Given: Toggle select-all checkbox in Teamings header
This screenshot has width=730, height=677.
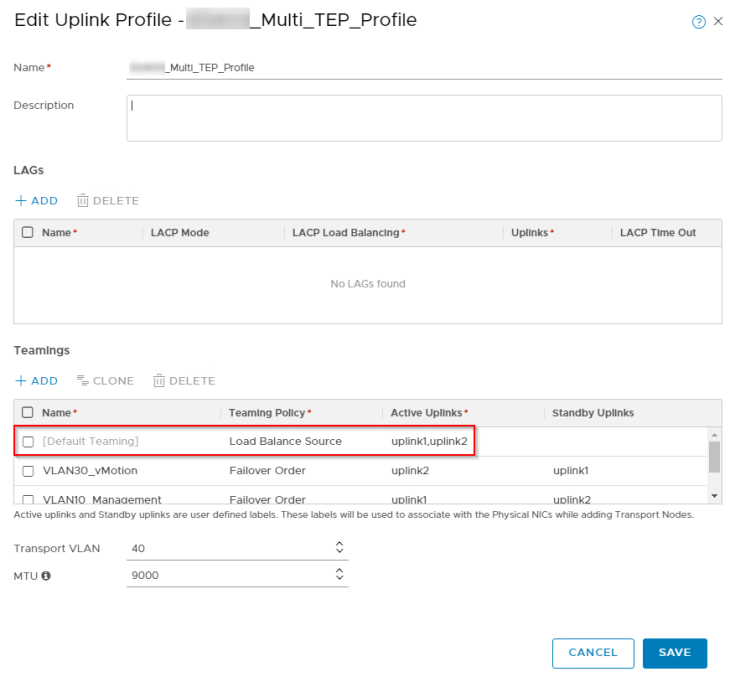Looking at the screenshot, I should coord(28,413).
